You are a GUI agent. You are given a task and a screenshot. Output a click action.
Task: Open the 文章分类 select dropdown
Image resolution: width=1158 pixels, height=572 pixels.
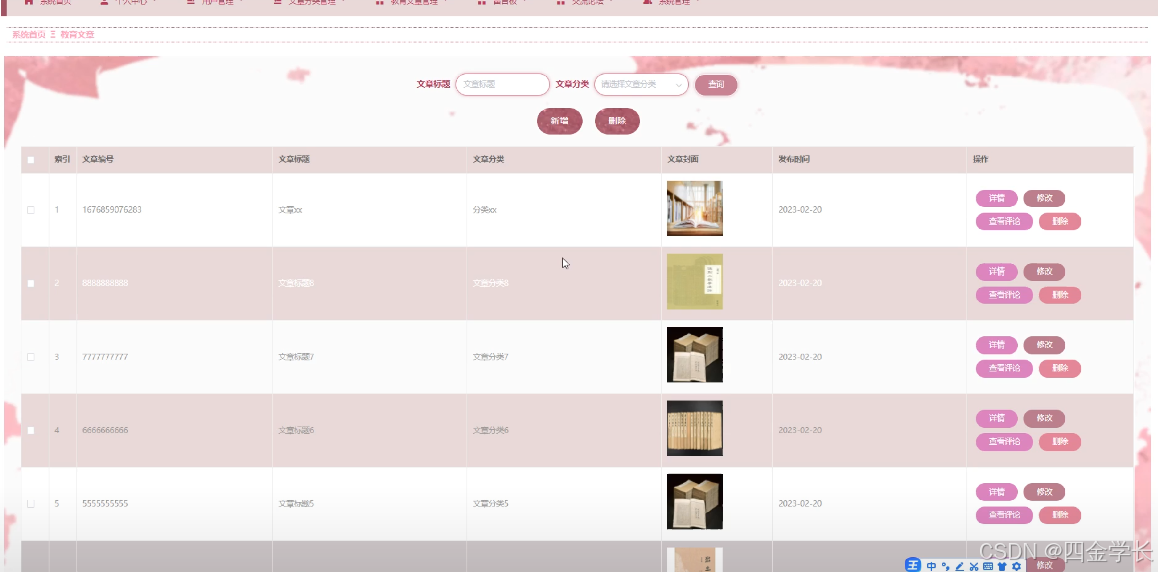641,84
